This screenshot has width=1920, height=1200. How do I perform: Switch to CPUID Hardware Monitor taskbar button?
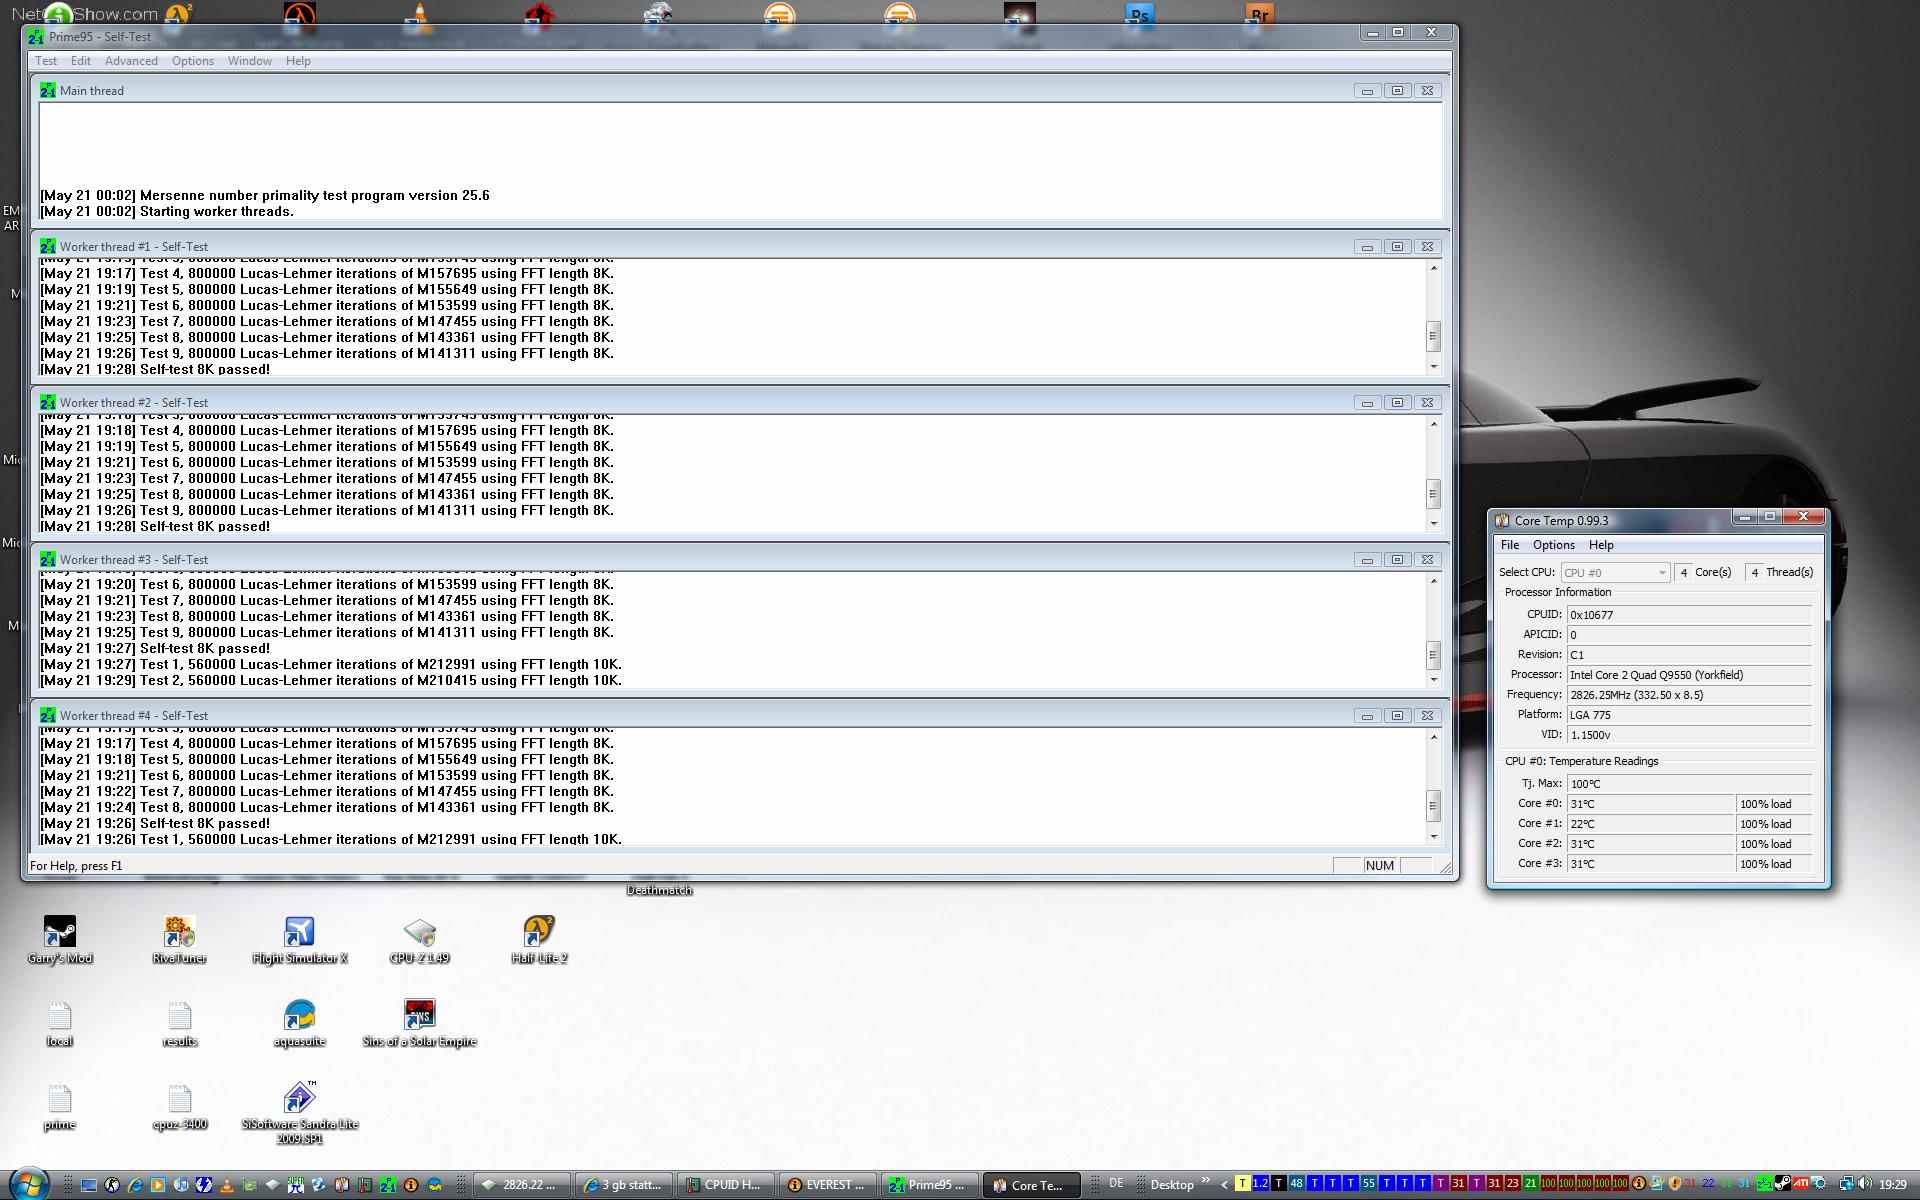pyautogui.click(x=725, y=1185)
